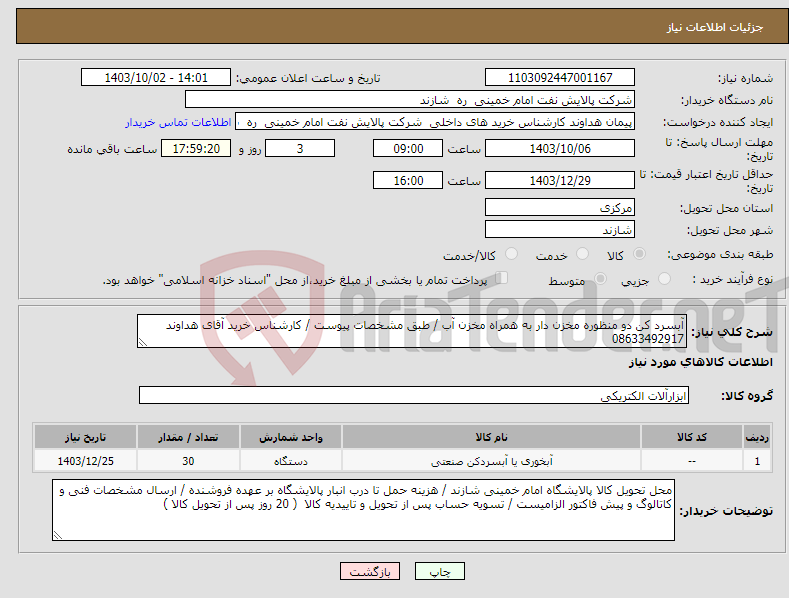Click the need date cell 1403/12/25
The height and width of the screenshot is (598, 789).
coord(86,461)
